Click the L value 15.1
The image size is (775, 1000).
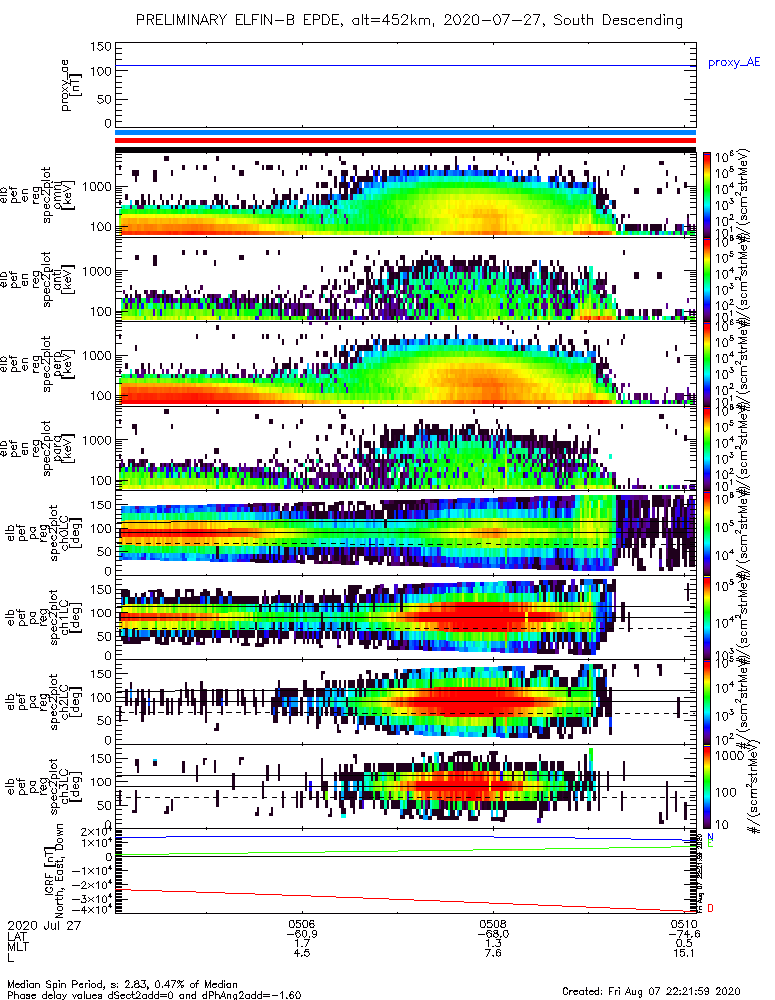click(684, 953)
